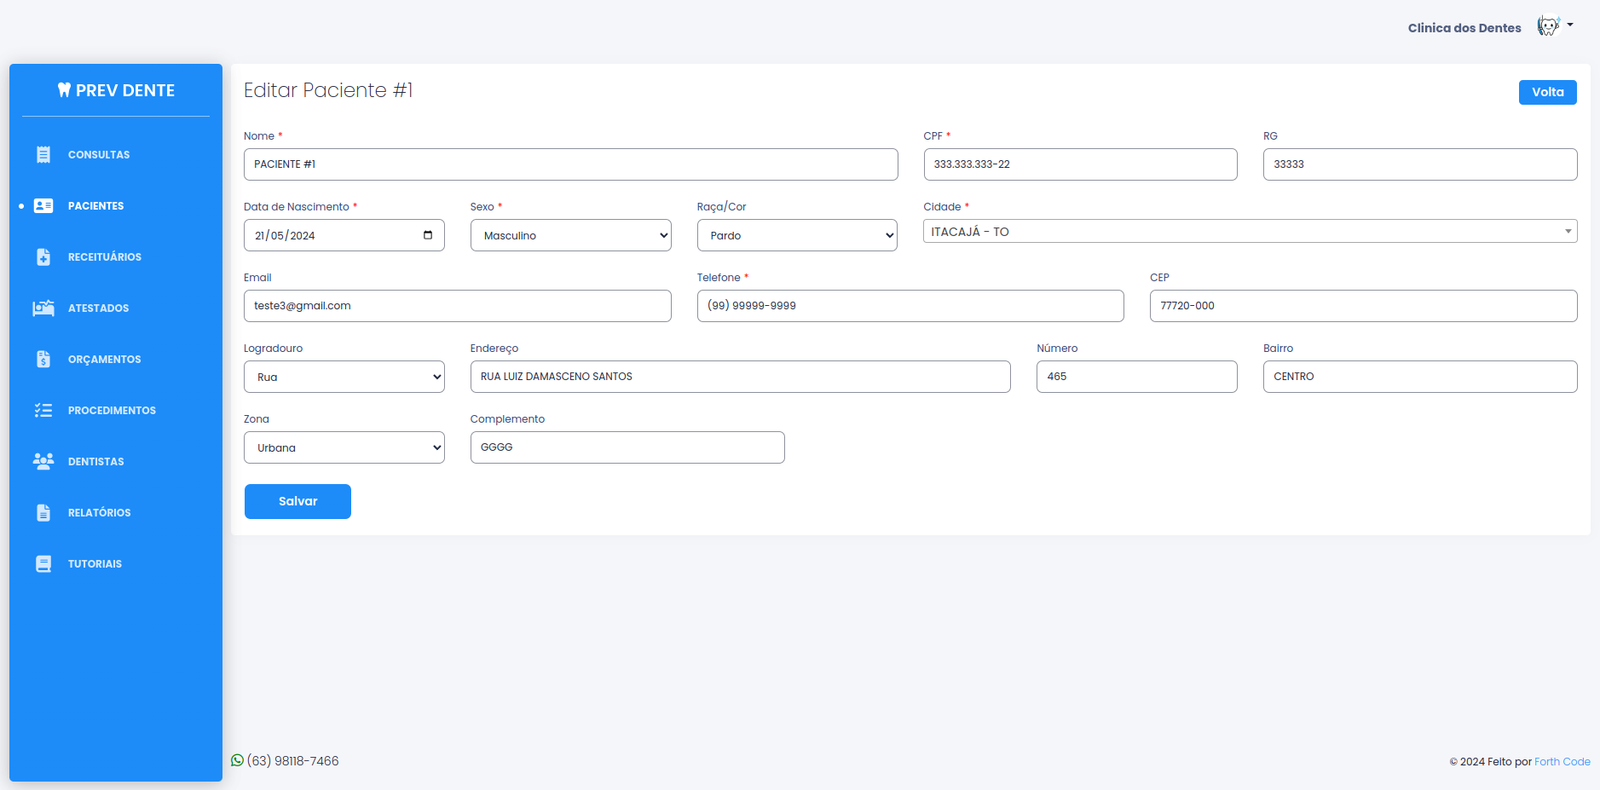Focus the Email input field
Viewport: 1600px width, 790px height.
457,306
